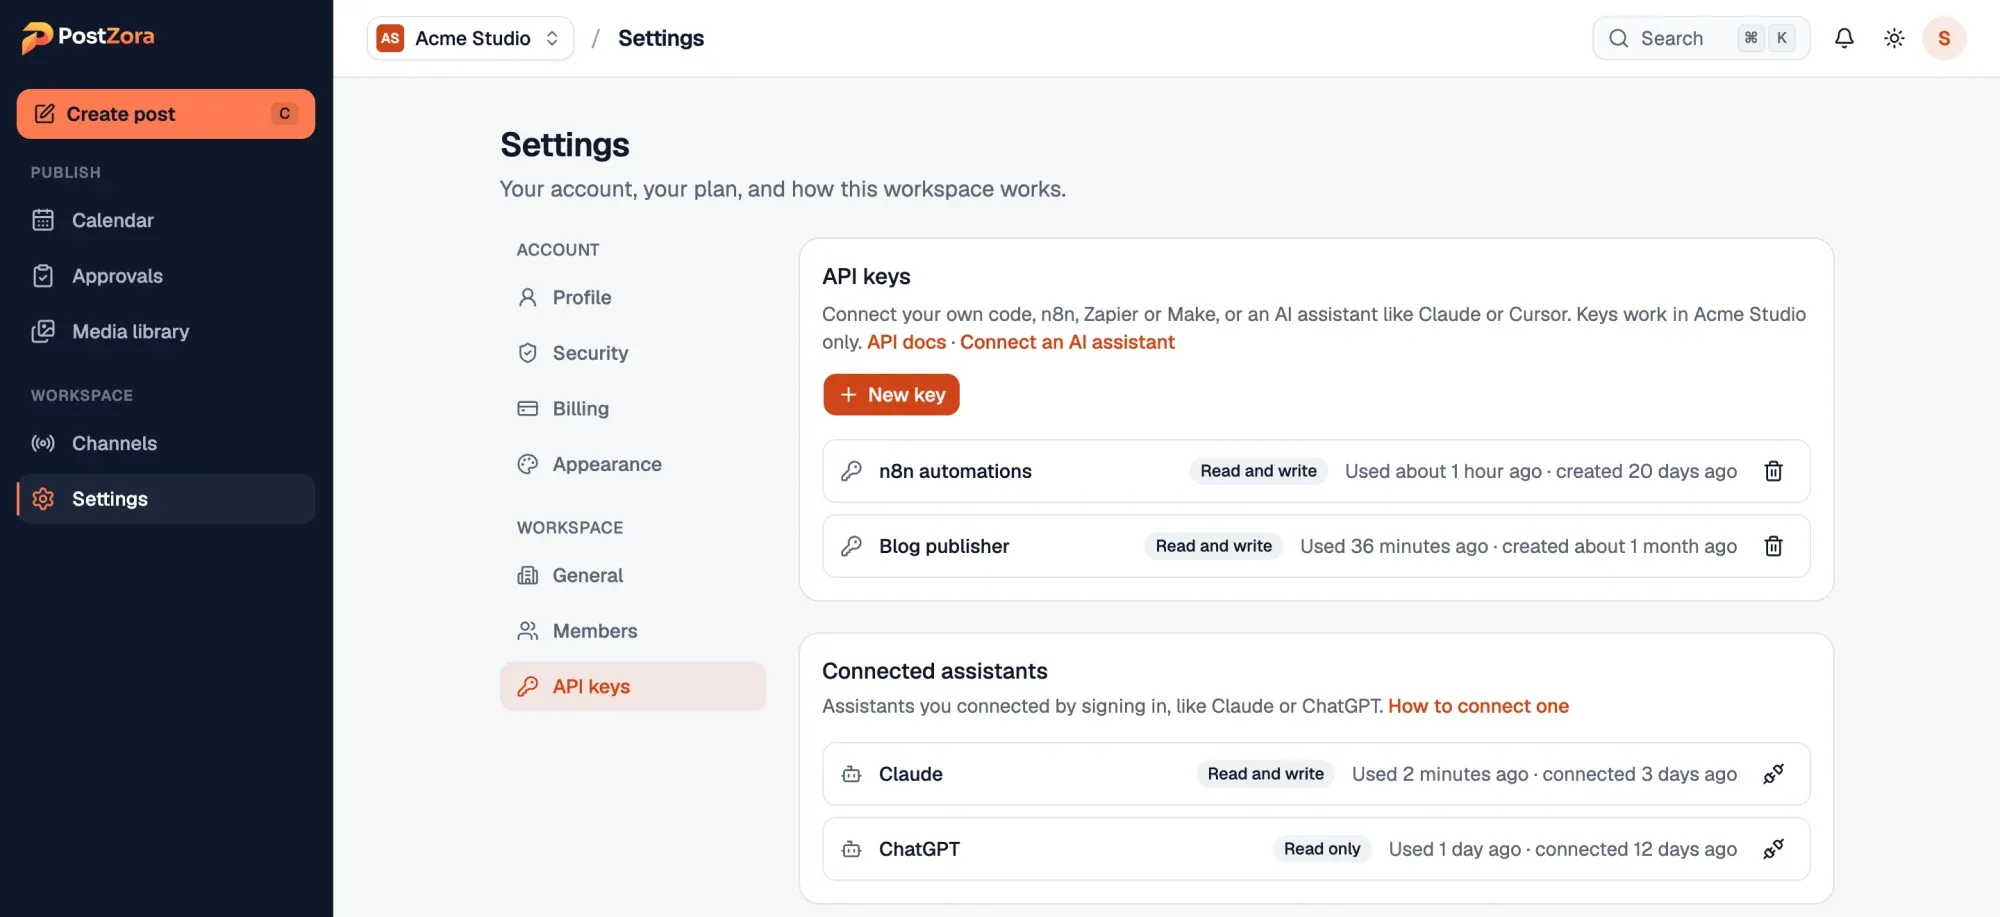
Task: Click the Create post button
Action: (x=166, y=114)
